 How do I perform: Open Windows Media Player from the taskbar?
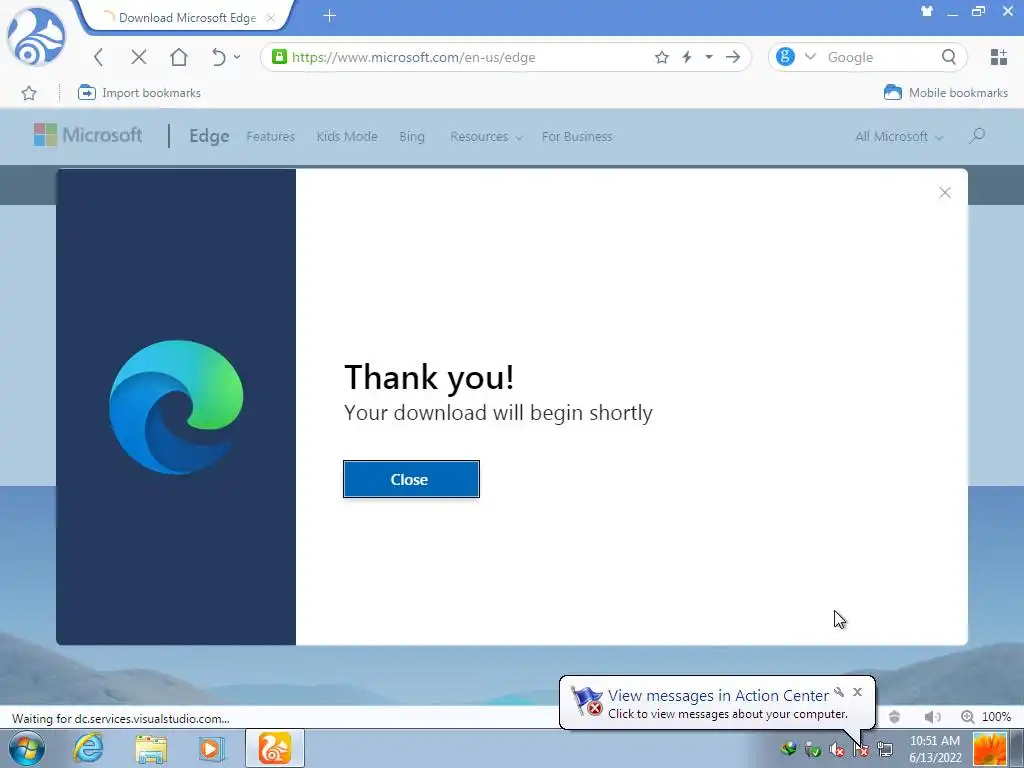[x=212, y=748]
